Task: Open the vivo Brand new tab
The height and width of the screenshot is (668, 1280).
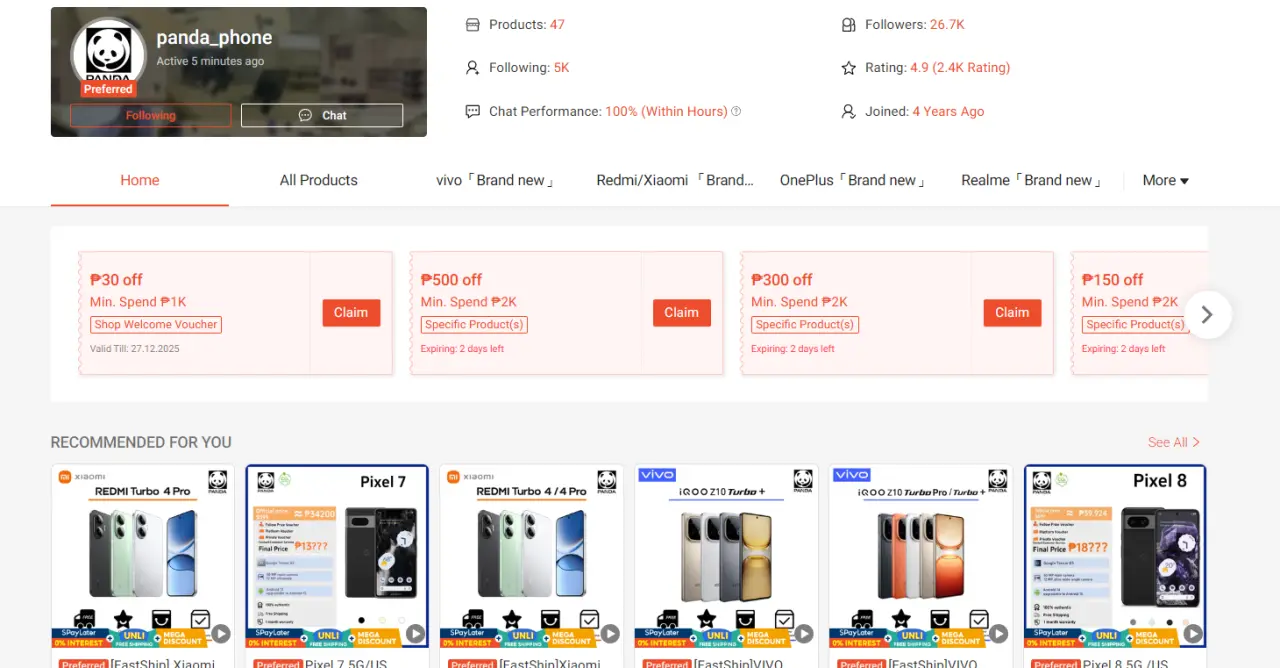Action: pos(495,181)
